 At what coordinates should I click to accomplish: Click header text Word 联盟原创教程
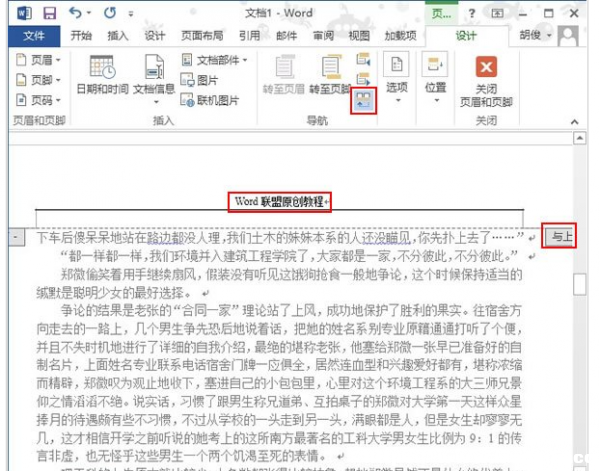tap(279, 202)
